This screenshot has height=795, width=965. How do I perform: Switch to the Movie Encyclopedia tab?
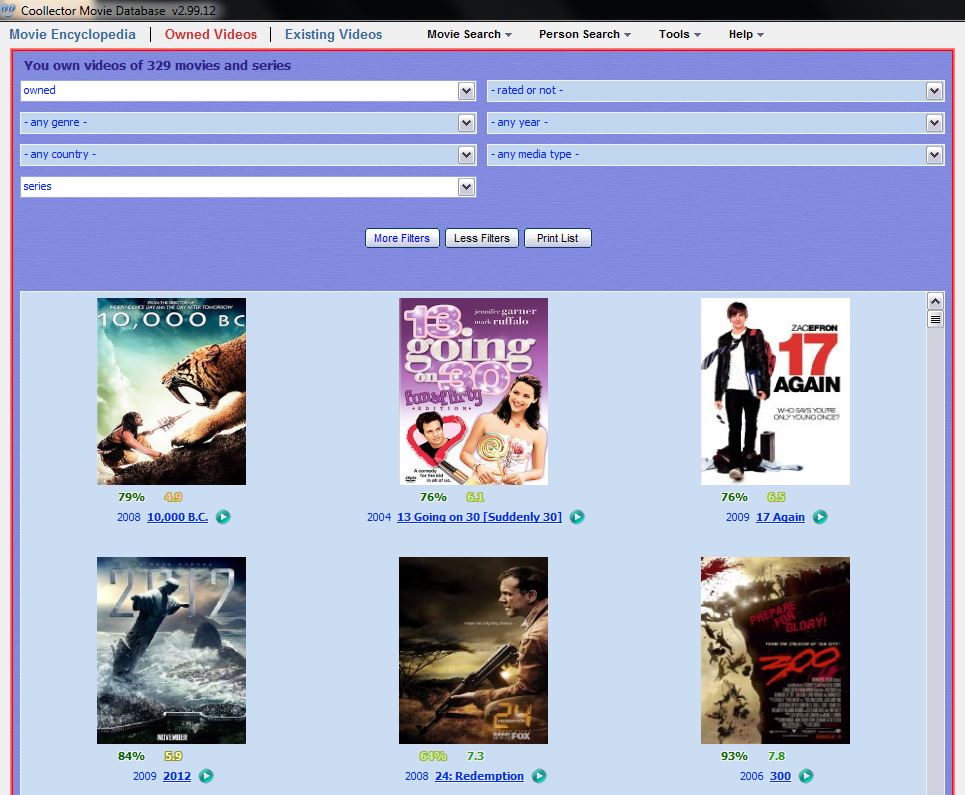[72, 34]
